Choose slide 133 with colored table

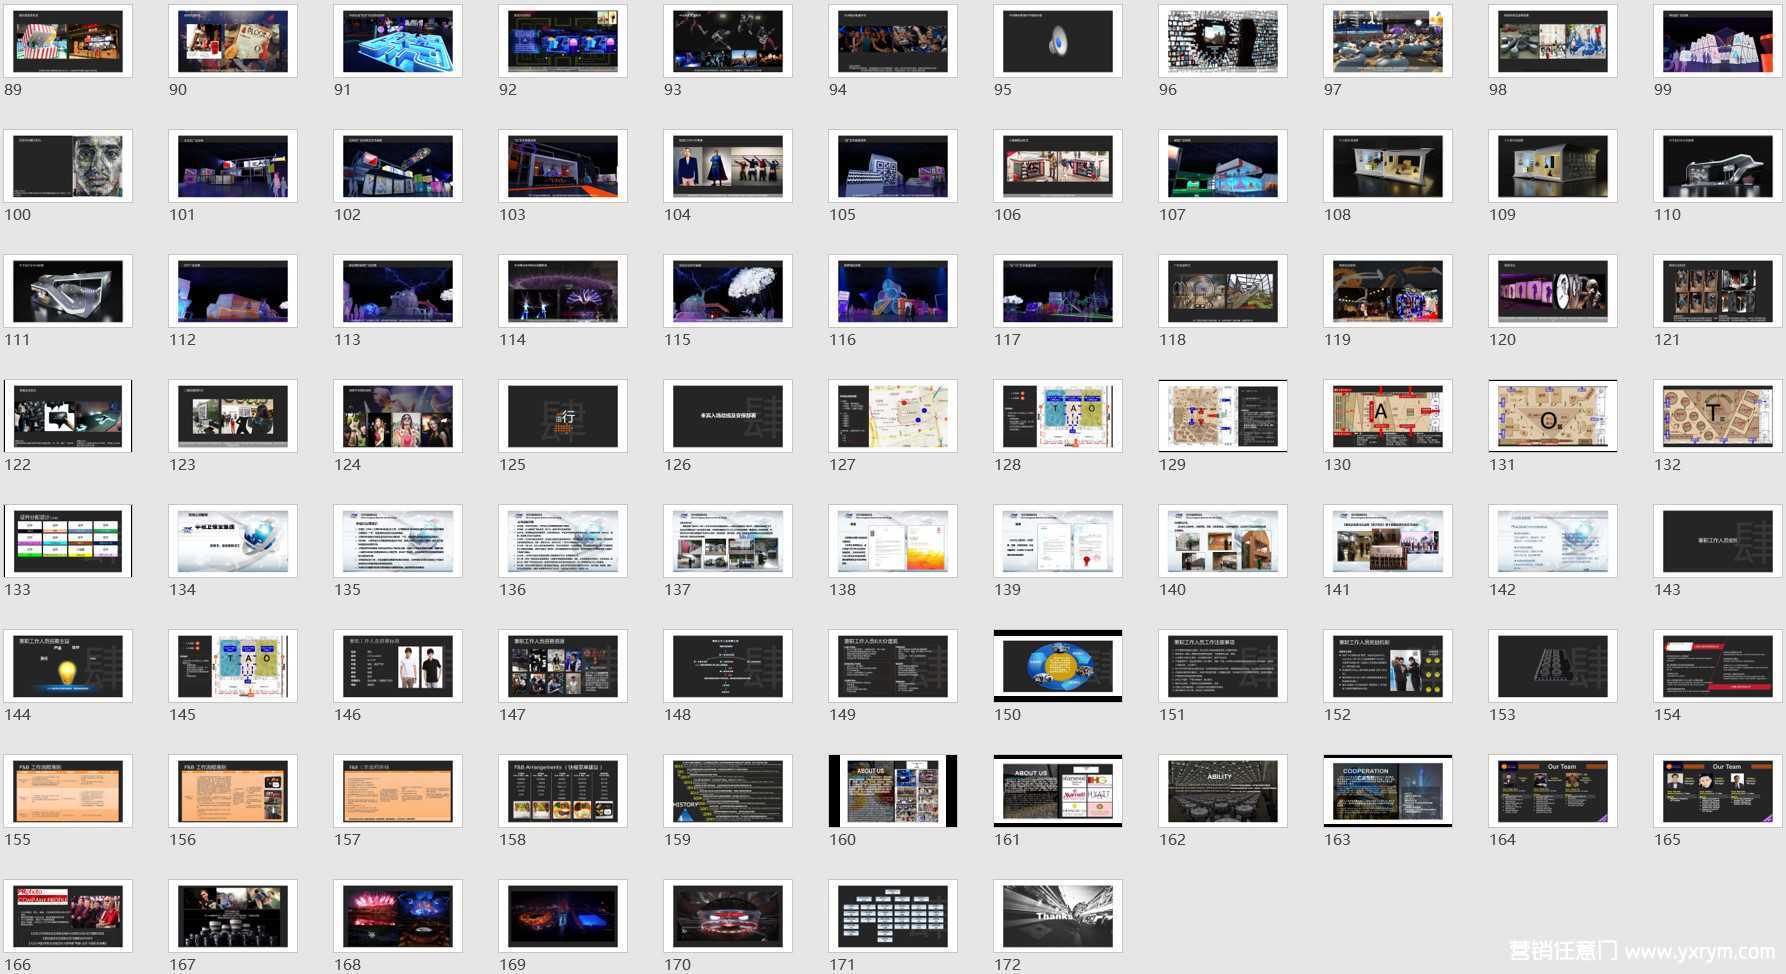pos(68,541)
